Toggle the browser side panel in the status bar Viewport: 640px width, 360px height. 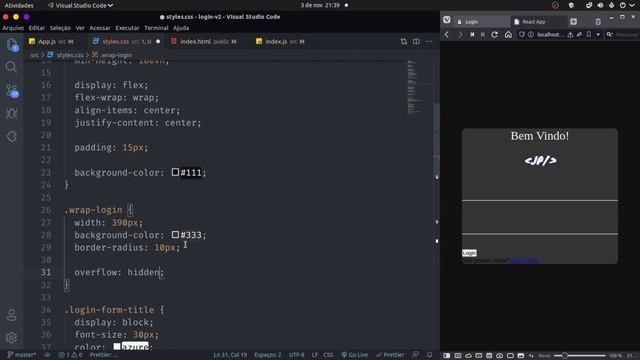pyautogui.click(x=447, y=356)
